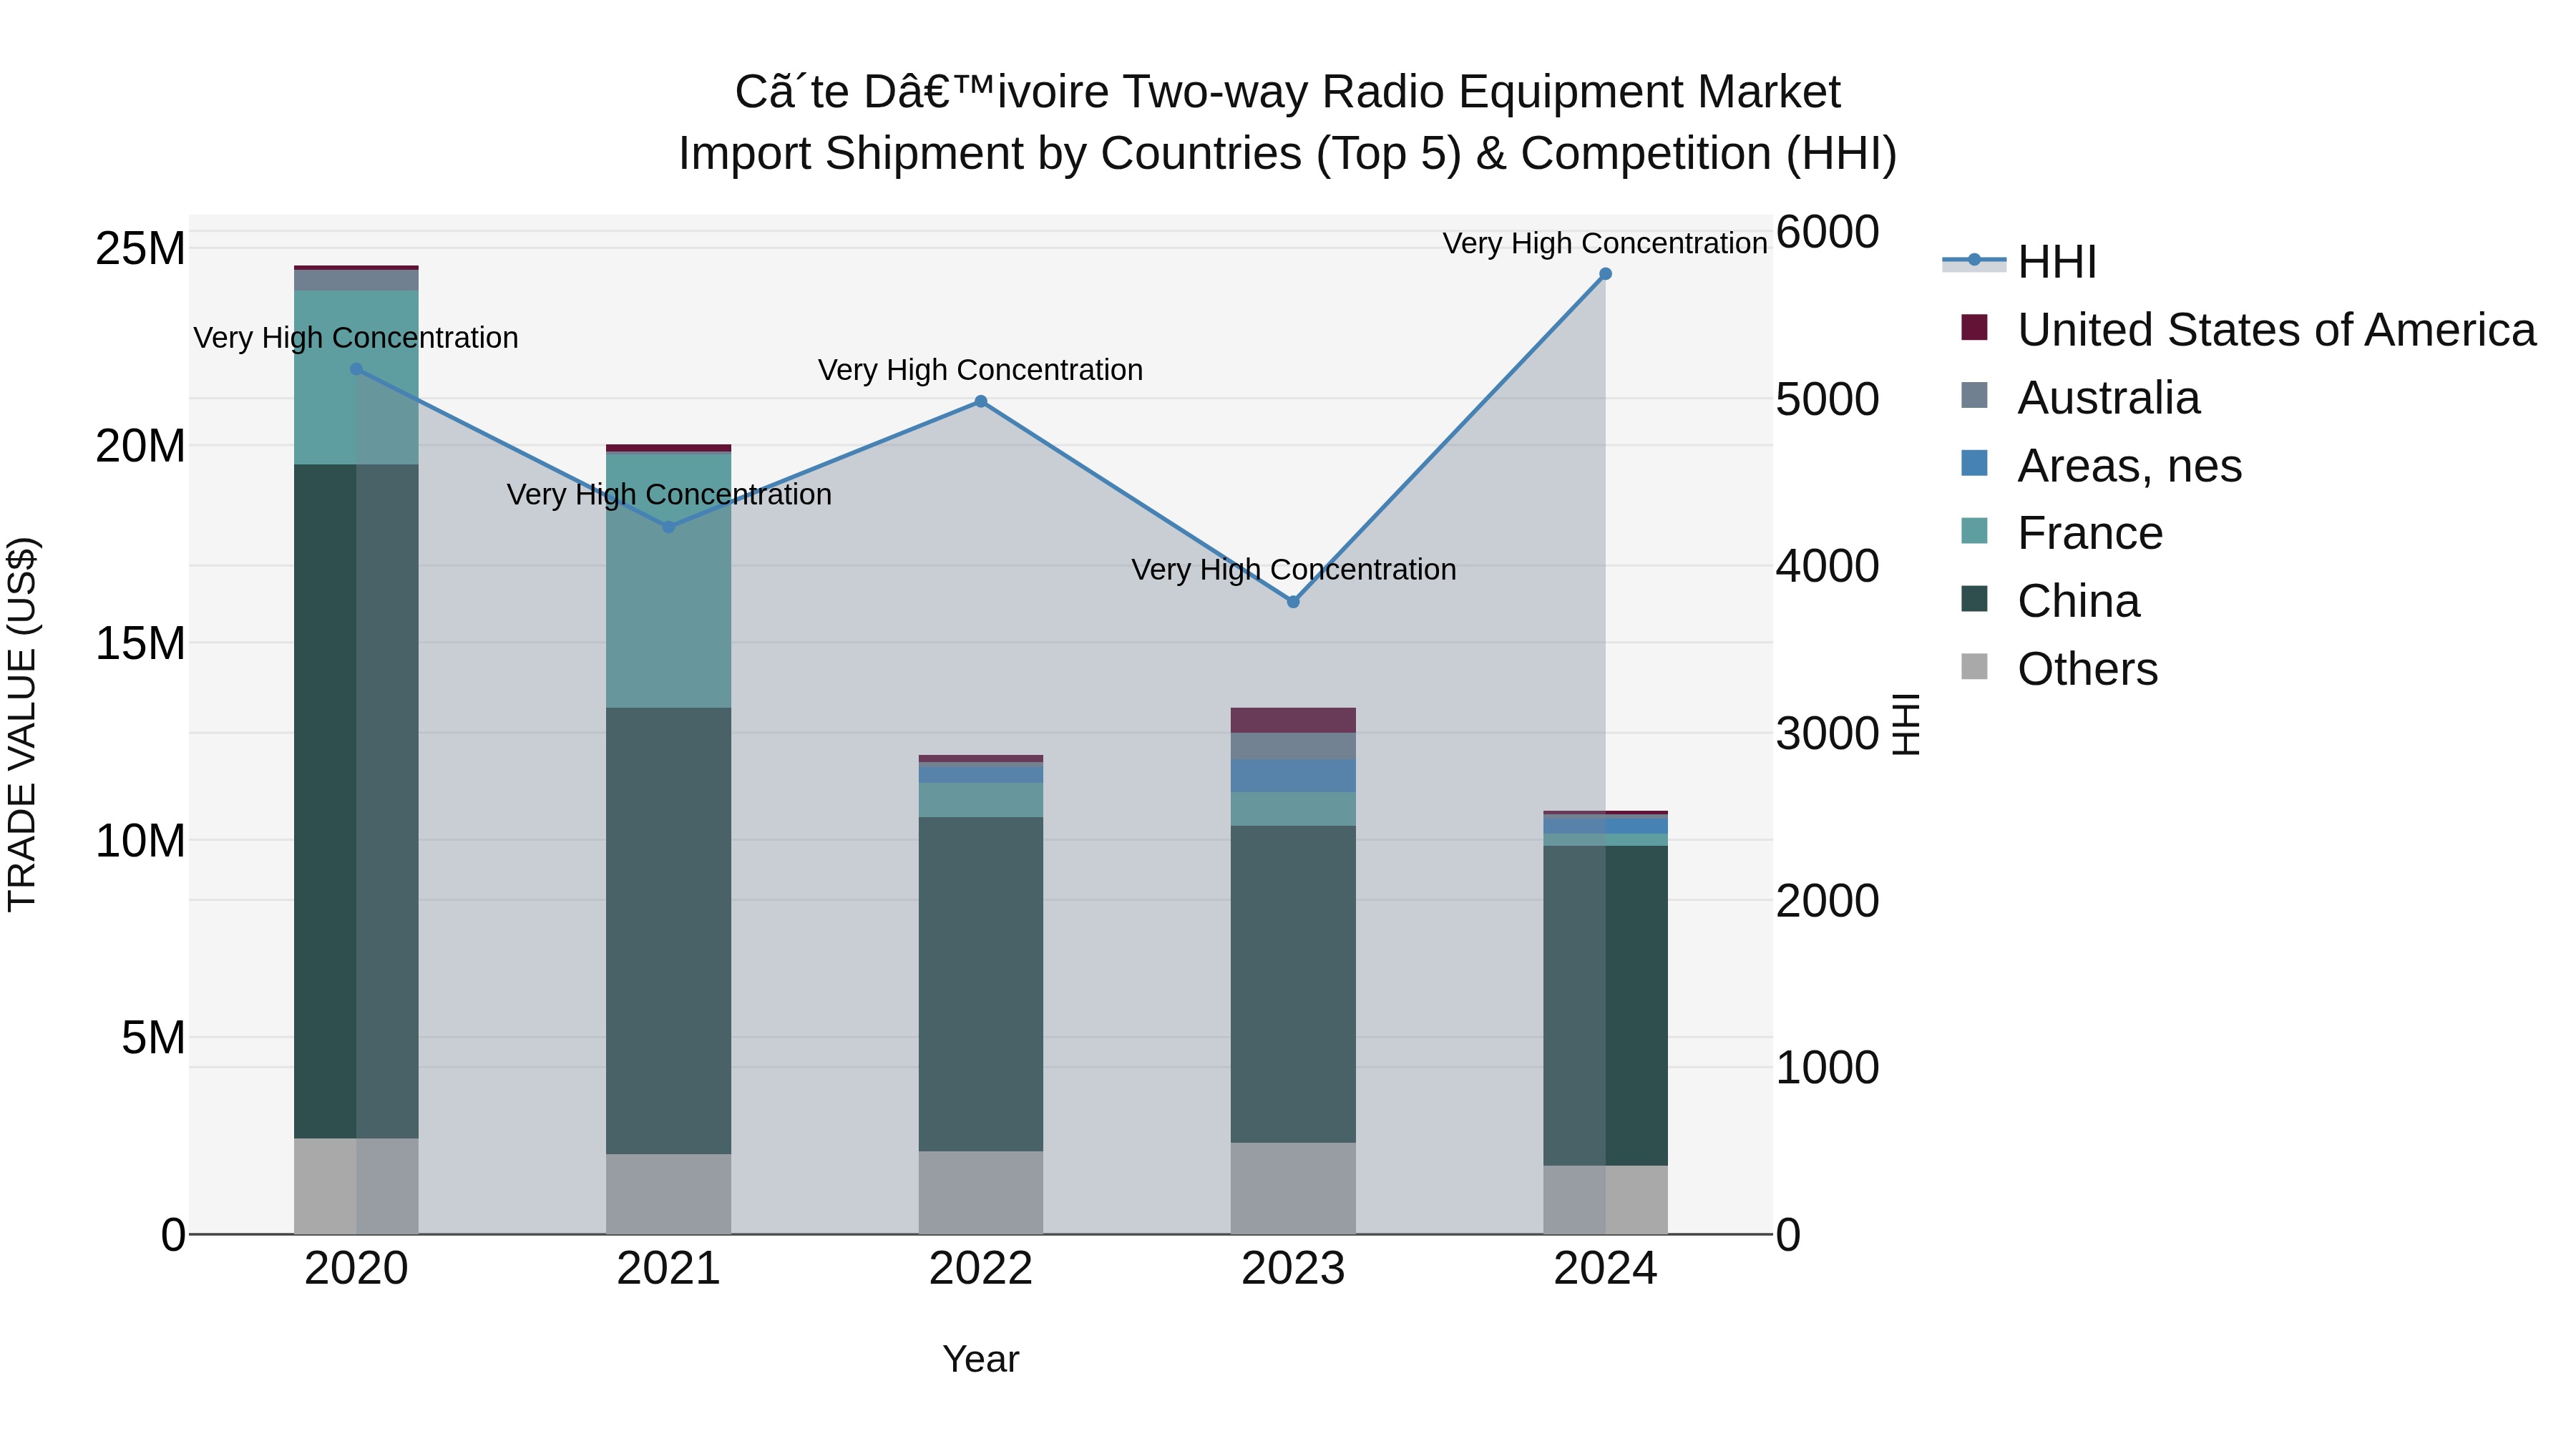Toggle the HHI legend entry

pyautogui.click(x=2019, y=262)
